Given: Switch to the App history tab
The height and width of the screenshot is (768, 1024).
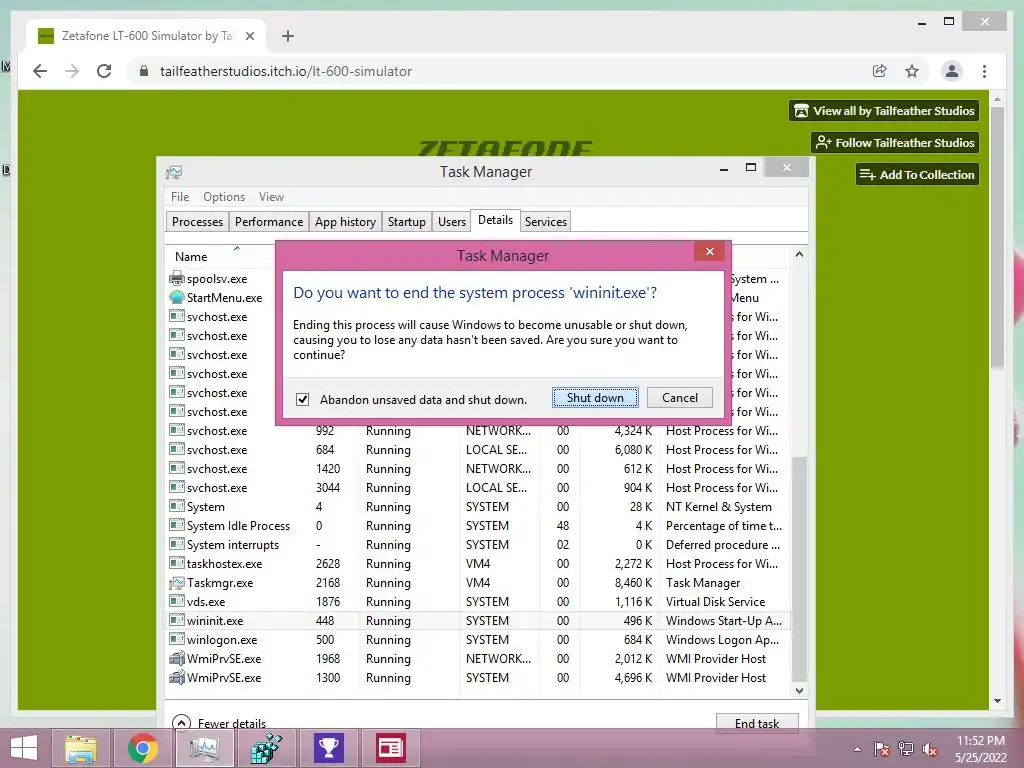Looking at the screenshot, I should (x=345, y=221).
